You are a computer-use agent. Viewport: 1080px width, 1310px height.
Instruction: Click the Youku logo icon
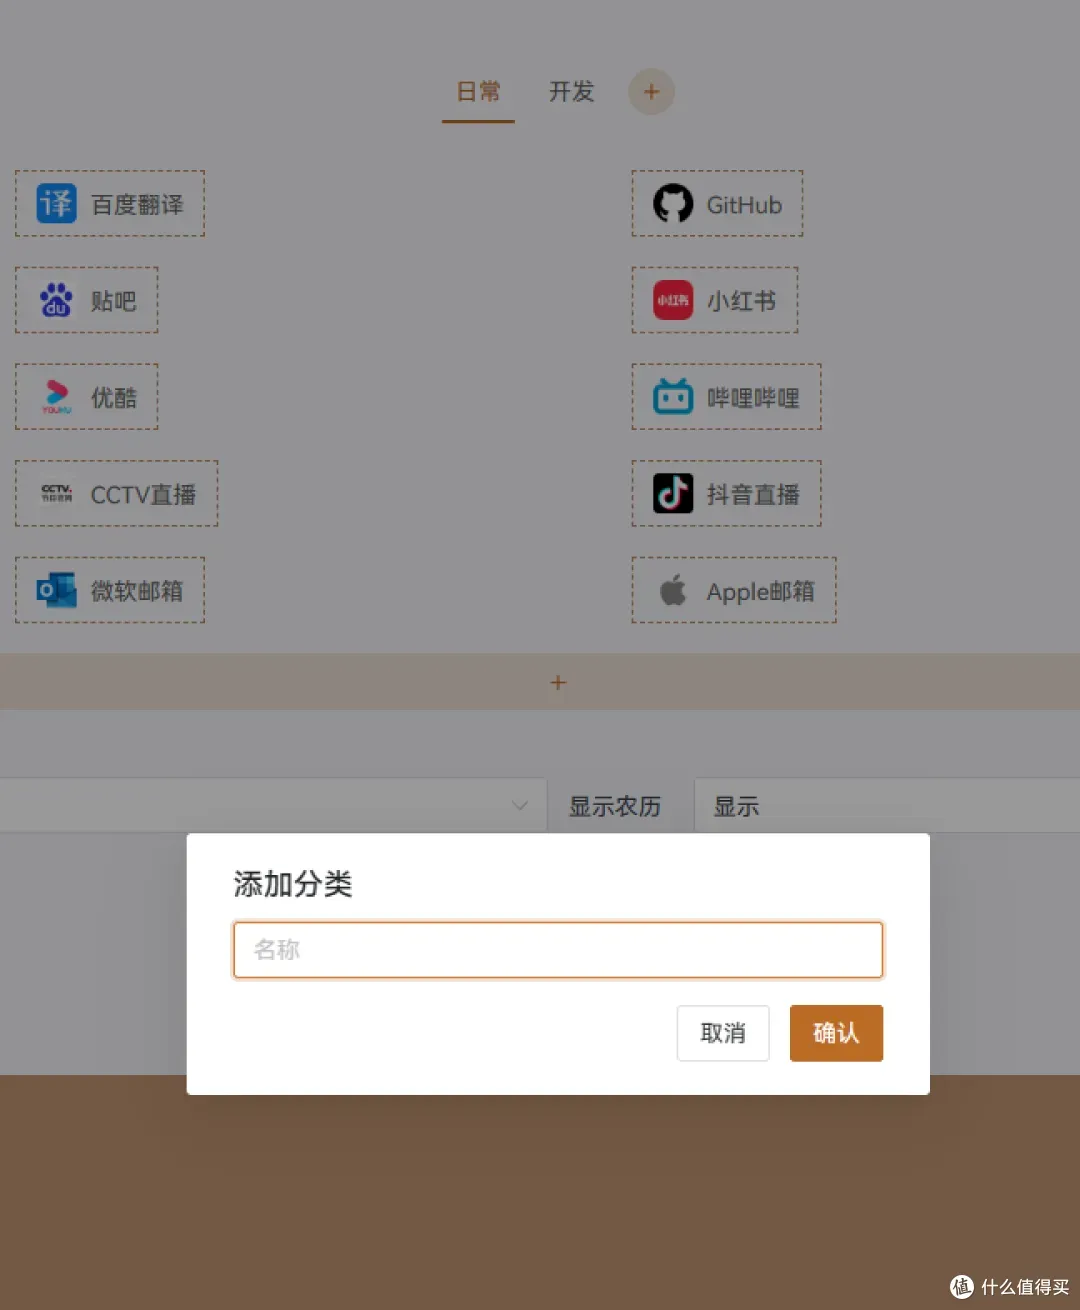[56, 397]
